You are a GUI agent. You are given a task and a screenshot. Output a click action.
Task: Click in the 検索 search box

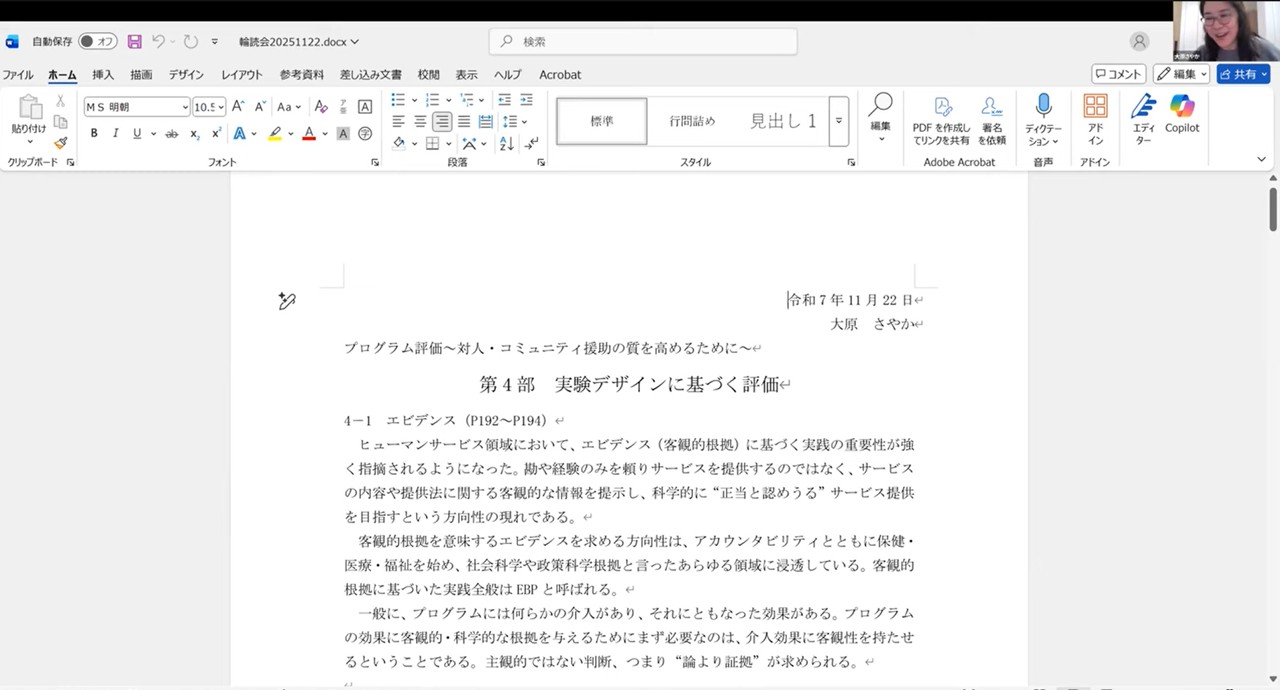point(643,42)
